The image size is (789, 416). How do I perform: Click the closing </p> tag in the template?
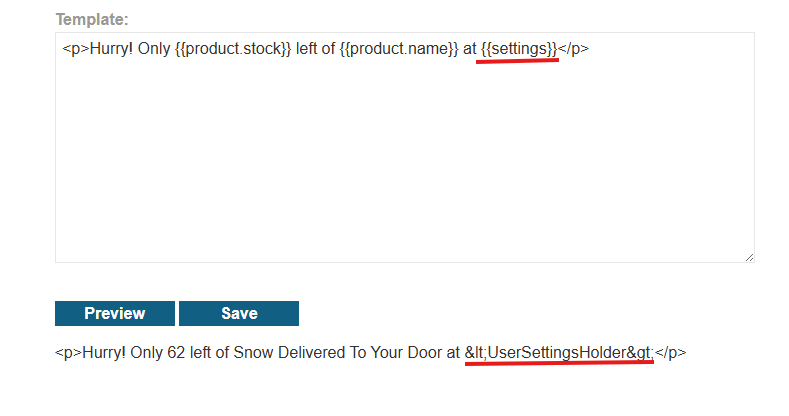point(573,49)
